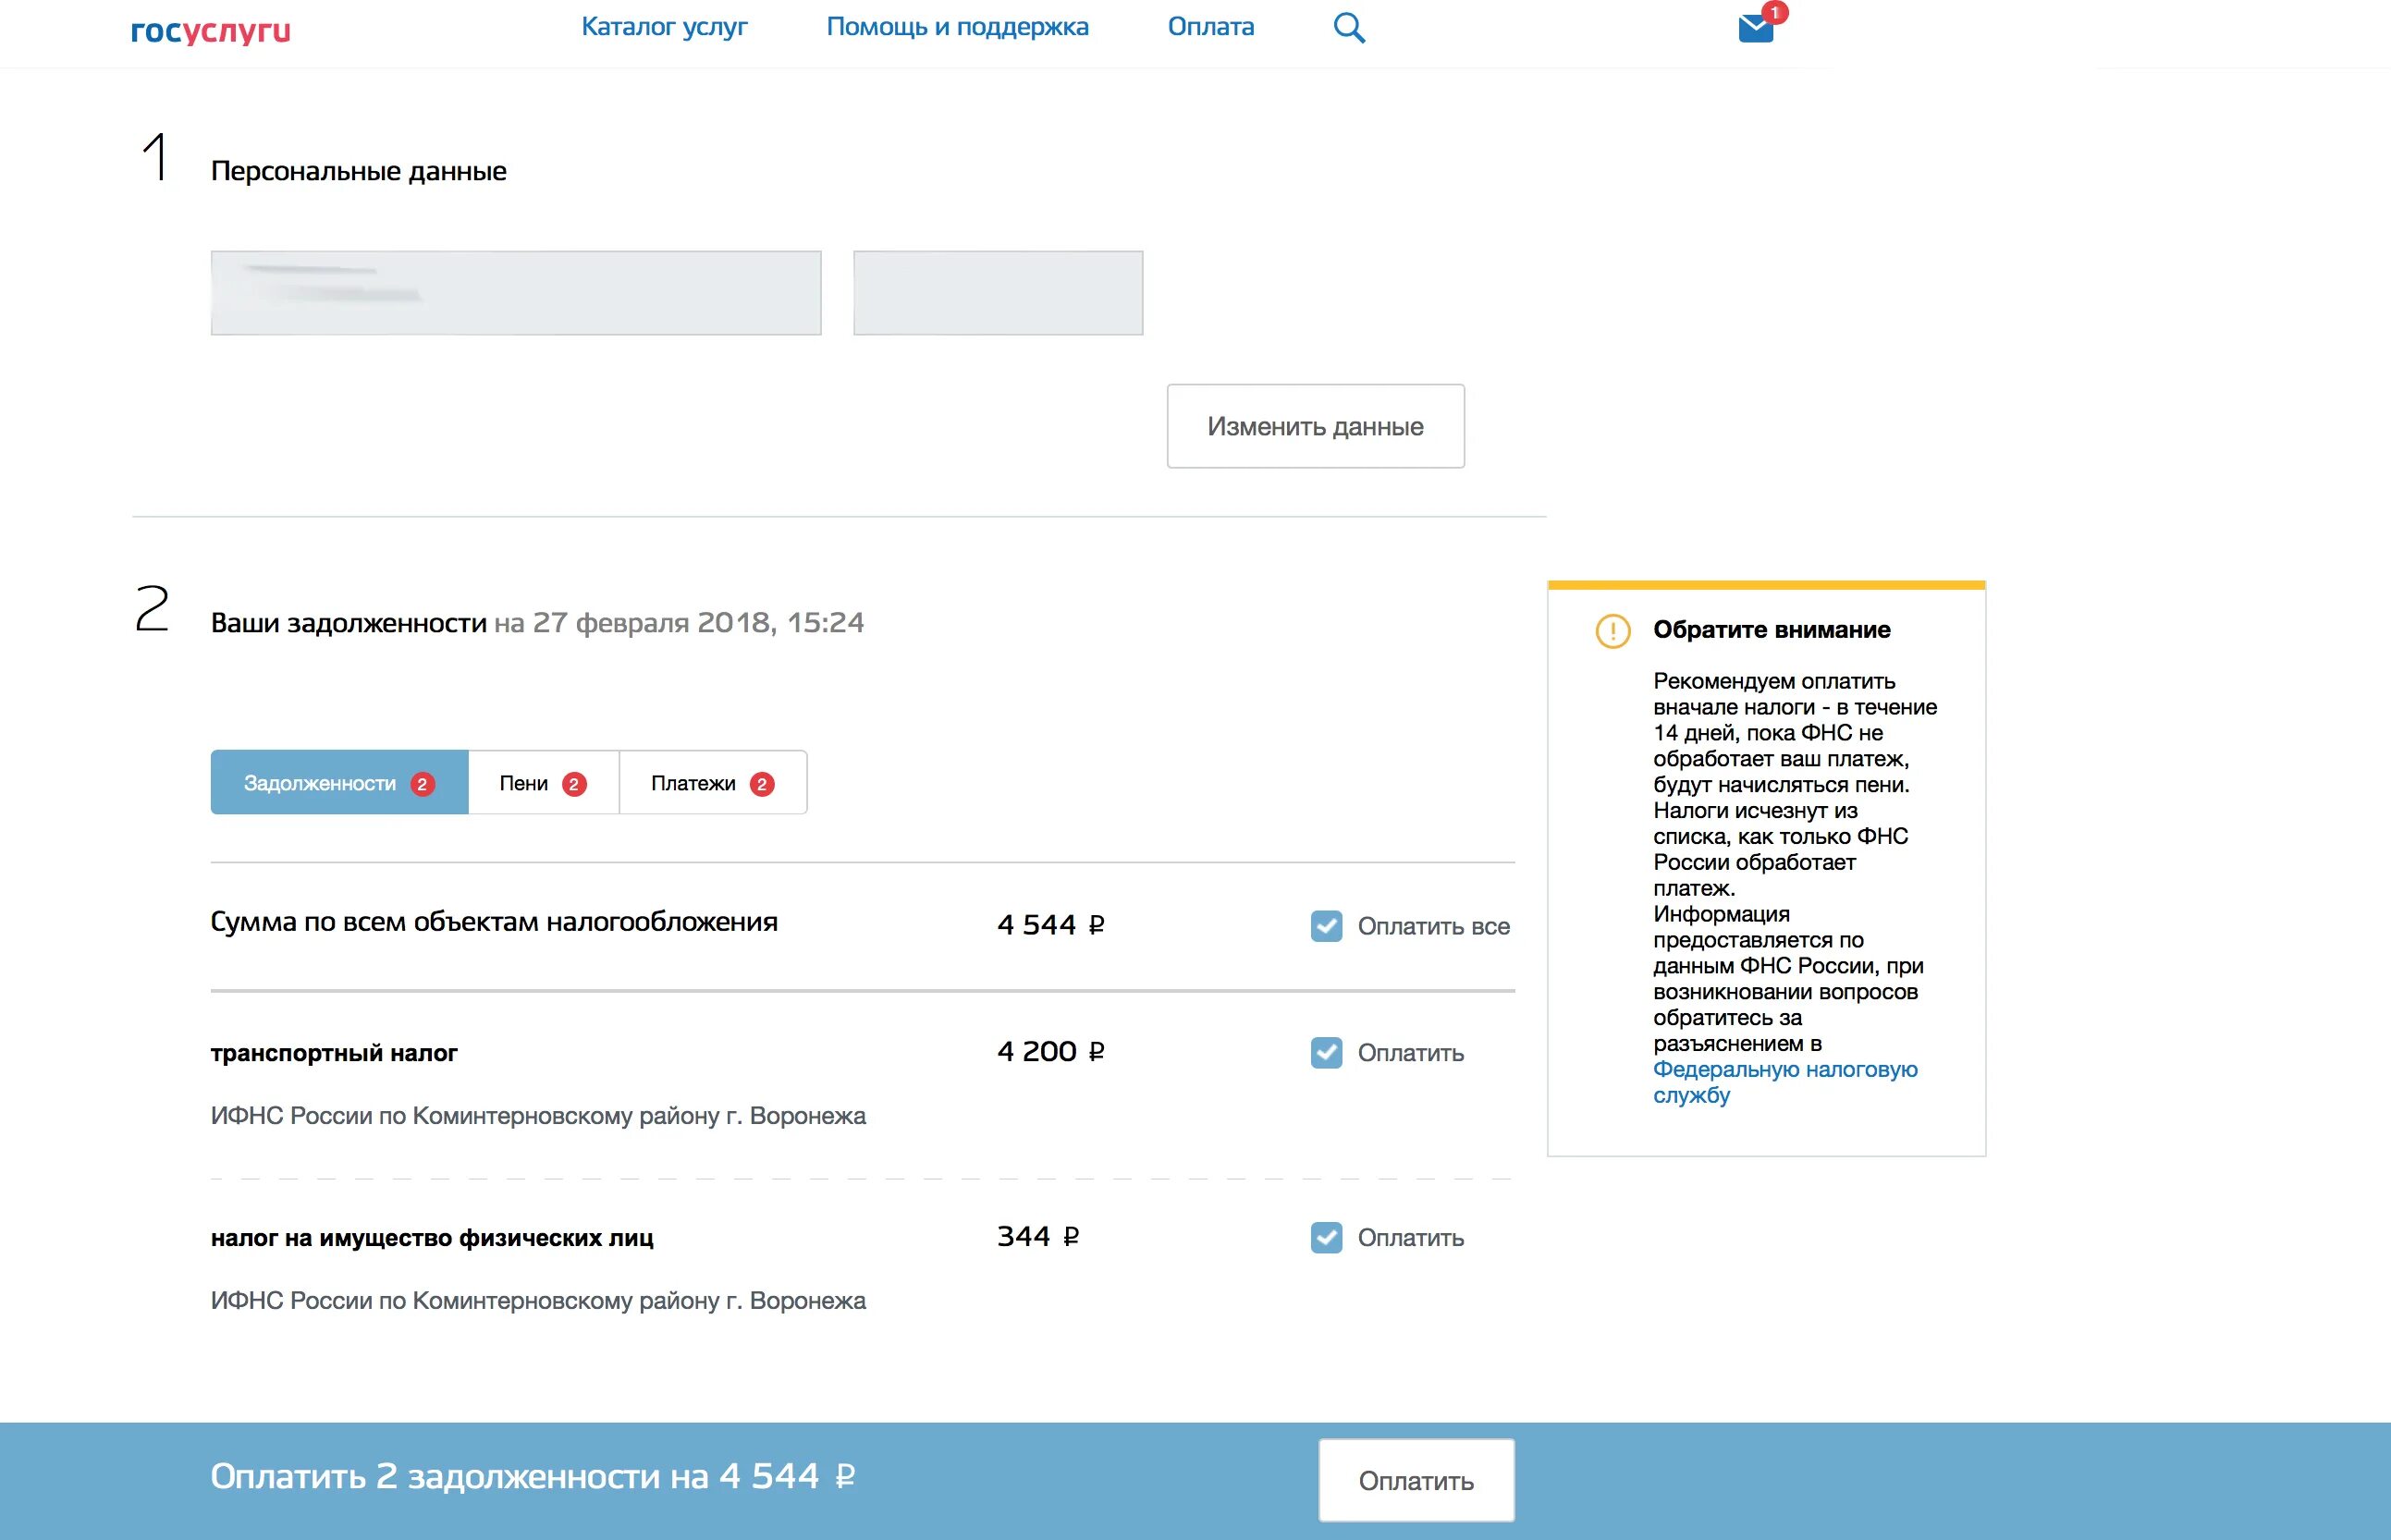Click Оплатить 2 задолженности на 4 544 text
The height and width of the screenshot is (1540, 2391).
coord(532,1477)
